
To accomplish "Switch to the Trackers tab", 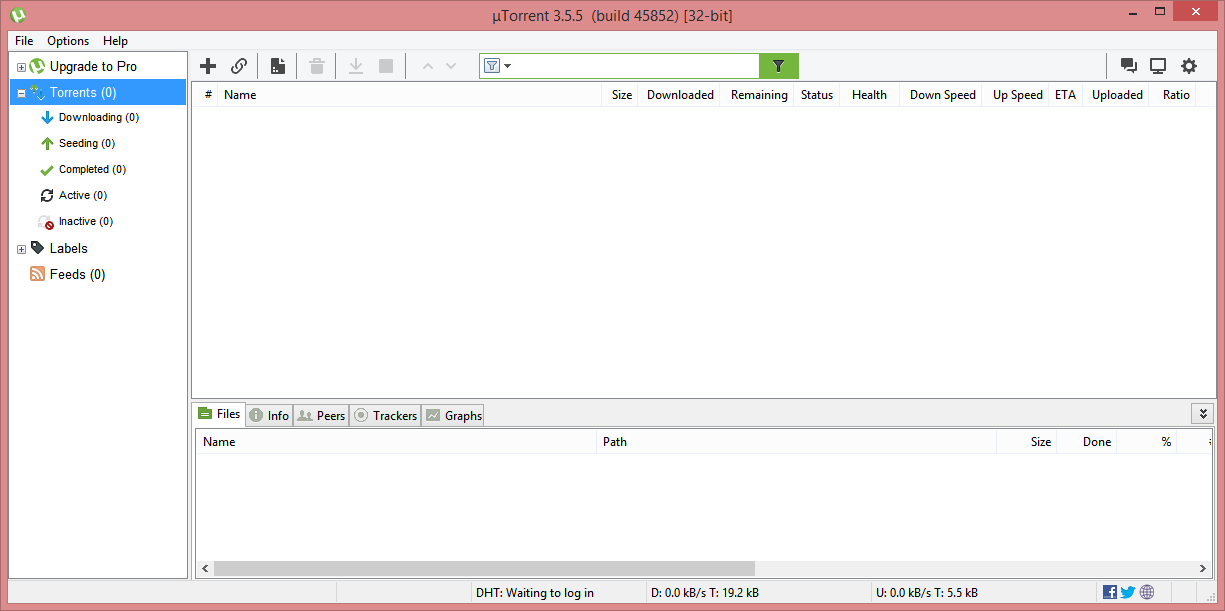I will click(385, 415).
